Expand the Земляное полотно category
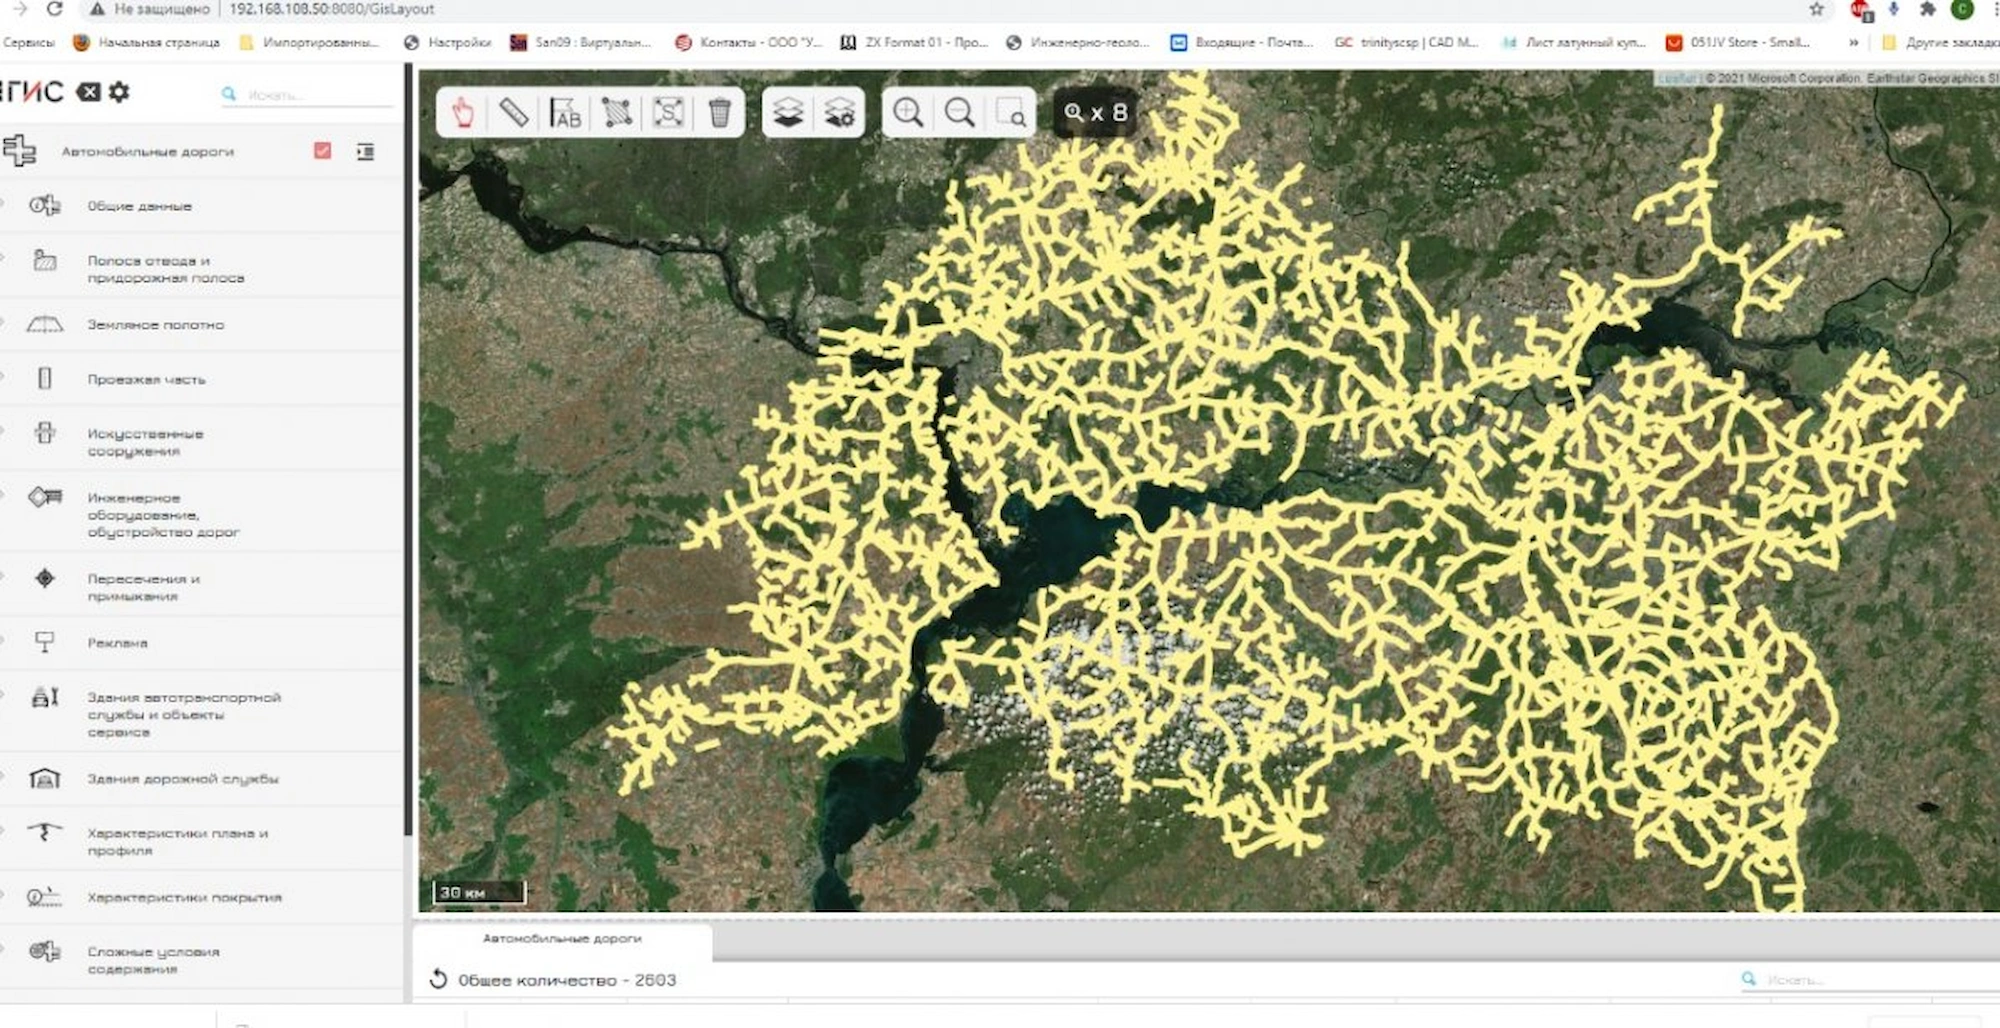 tap(155, 325)
